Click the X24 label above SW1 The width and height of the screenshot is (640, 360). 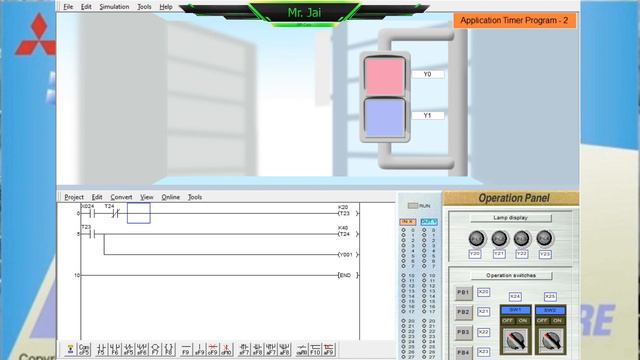coord(515,296)
